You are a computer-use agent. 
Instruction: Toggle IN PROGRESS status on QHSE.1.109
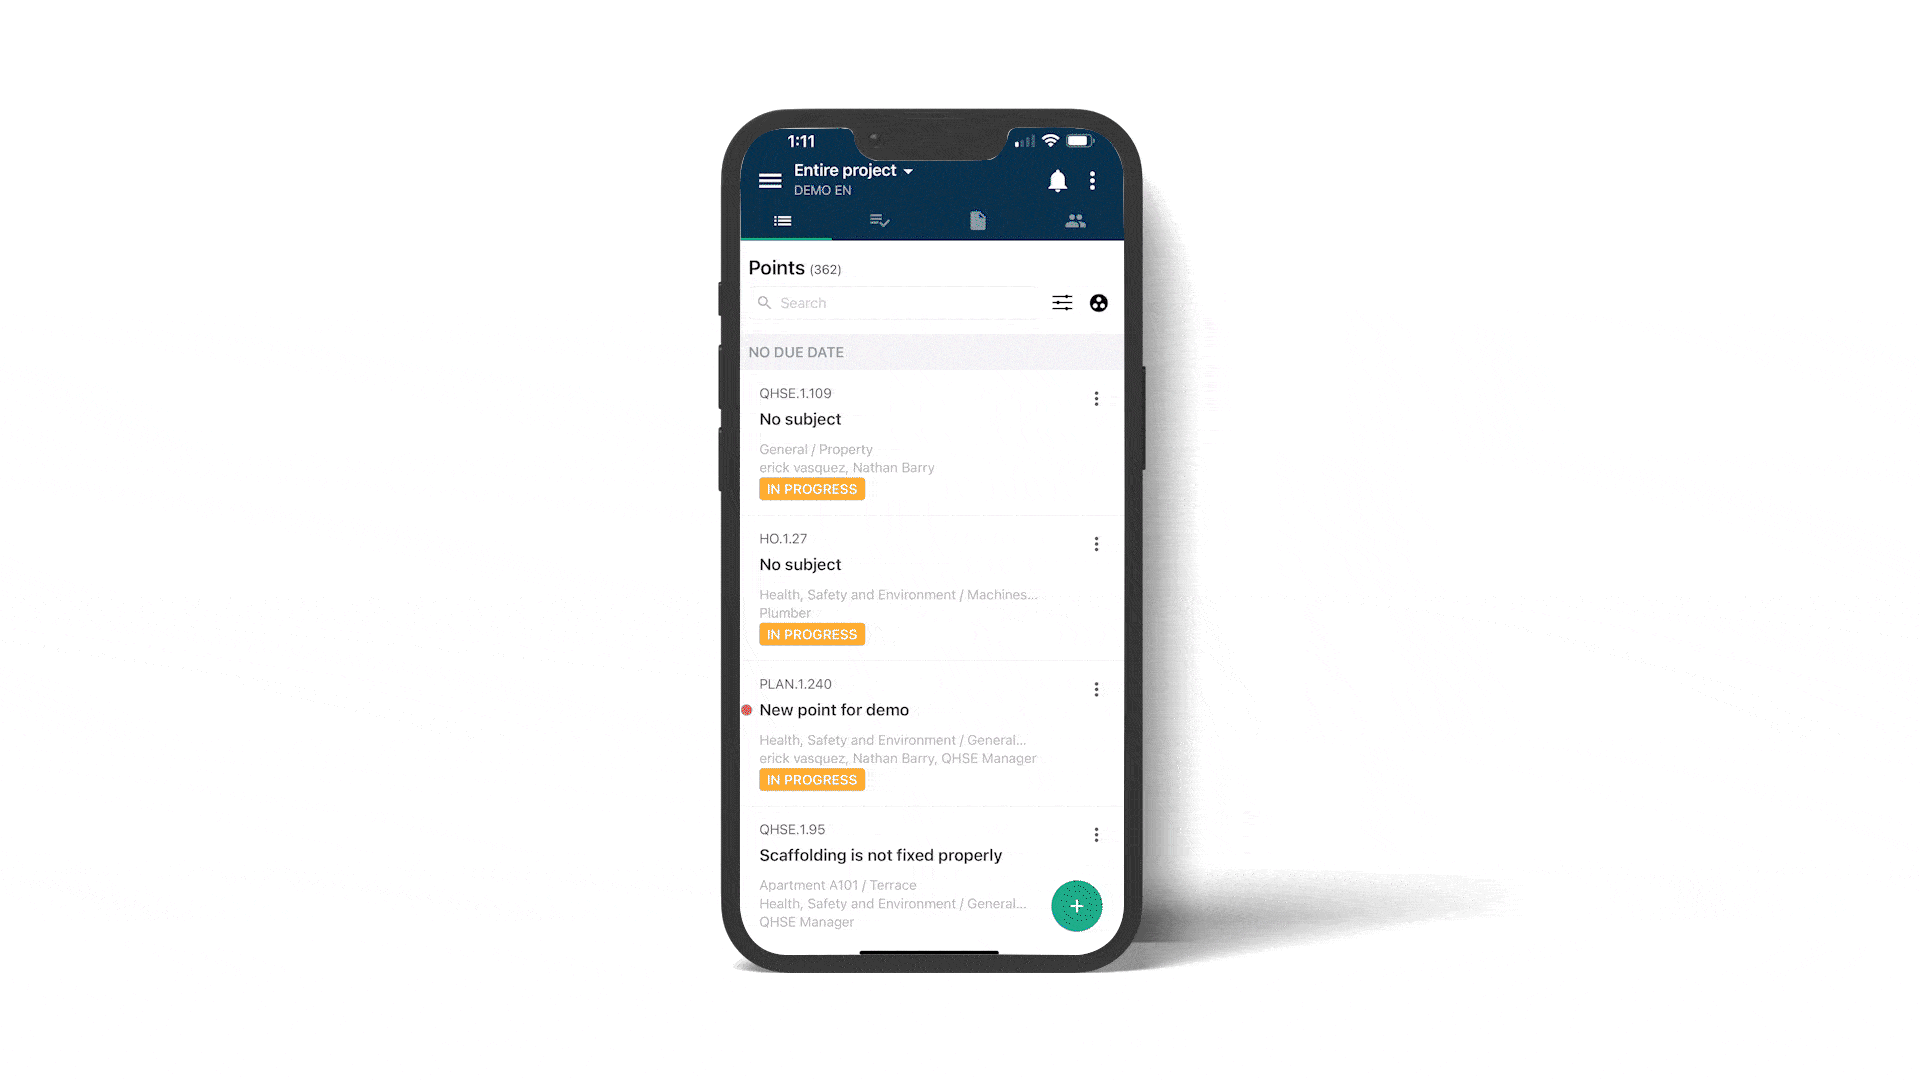811,489
